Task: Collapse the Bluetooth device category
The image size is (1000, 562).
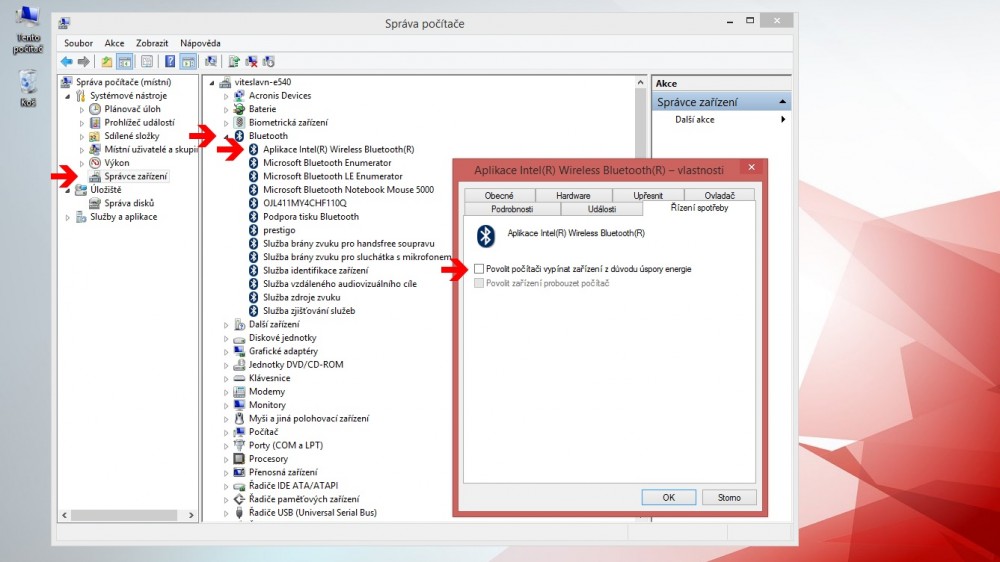Action: click(226, 136)
